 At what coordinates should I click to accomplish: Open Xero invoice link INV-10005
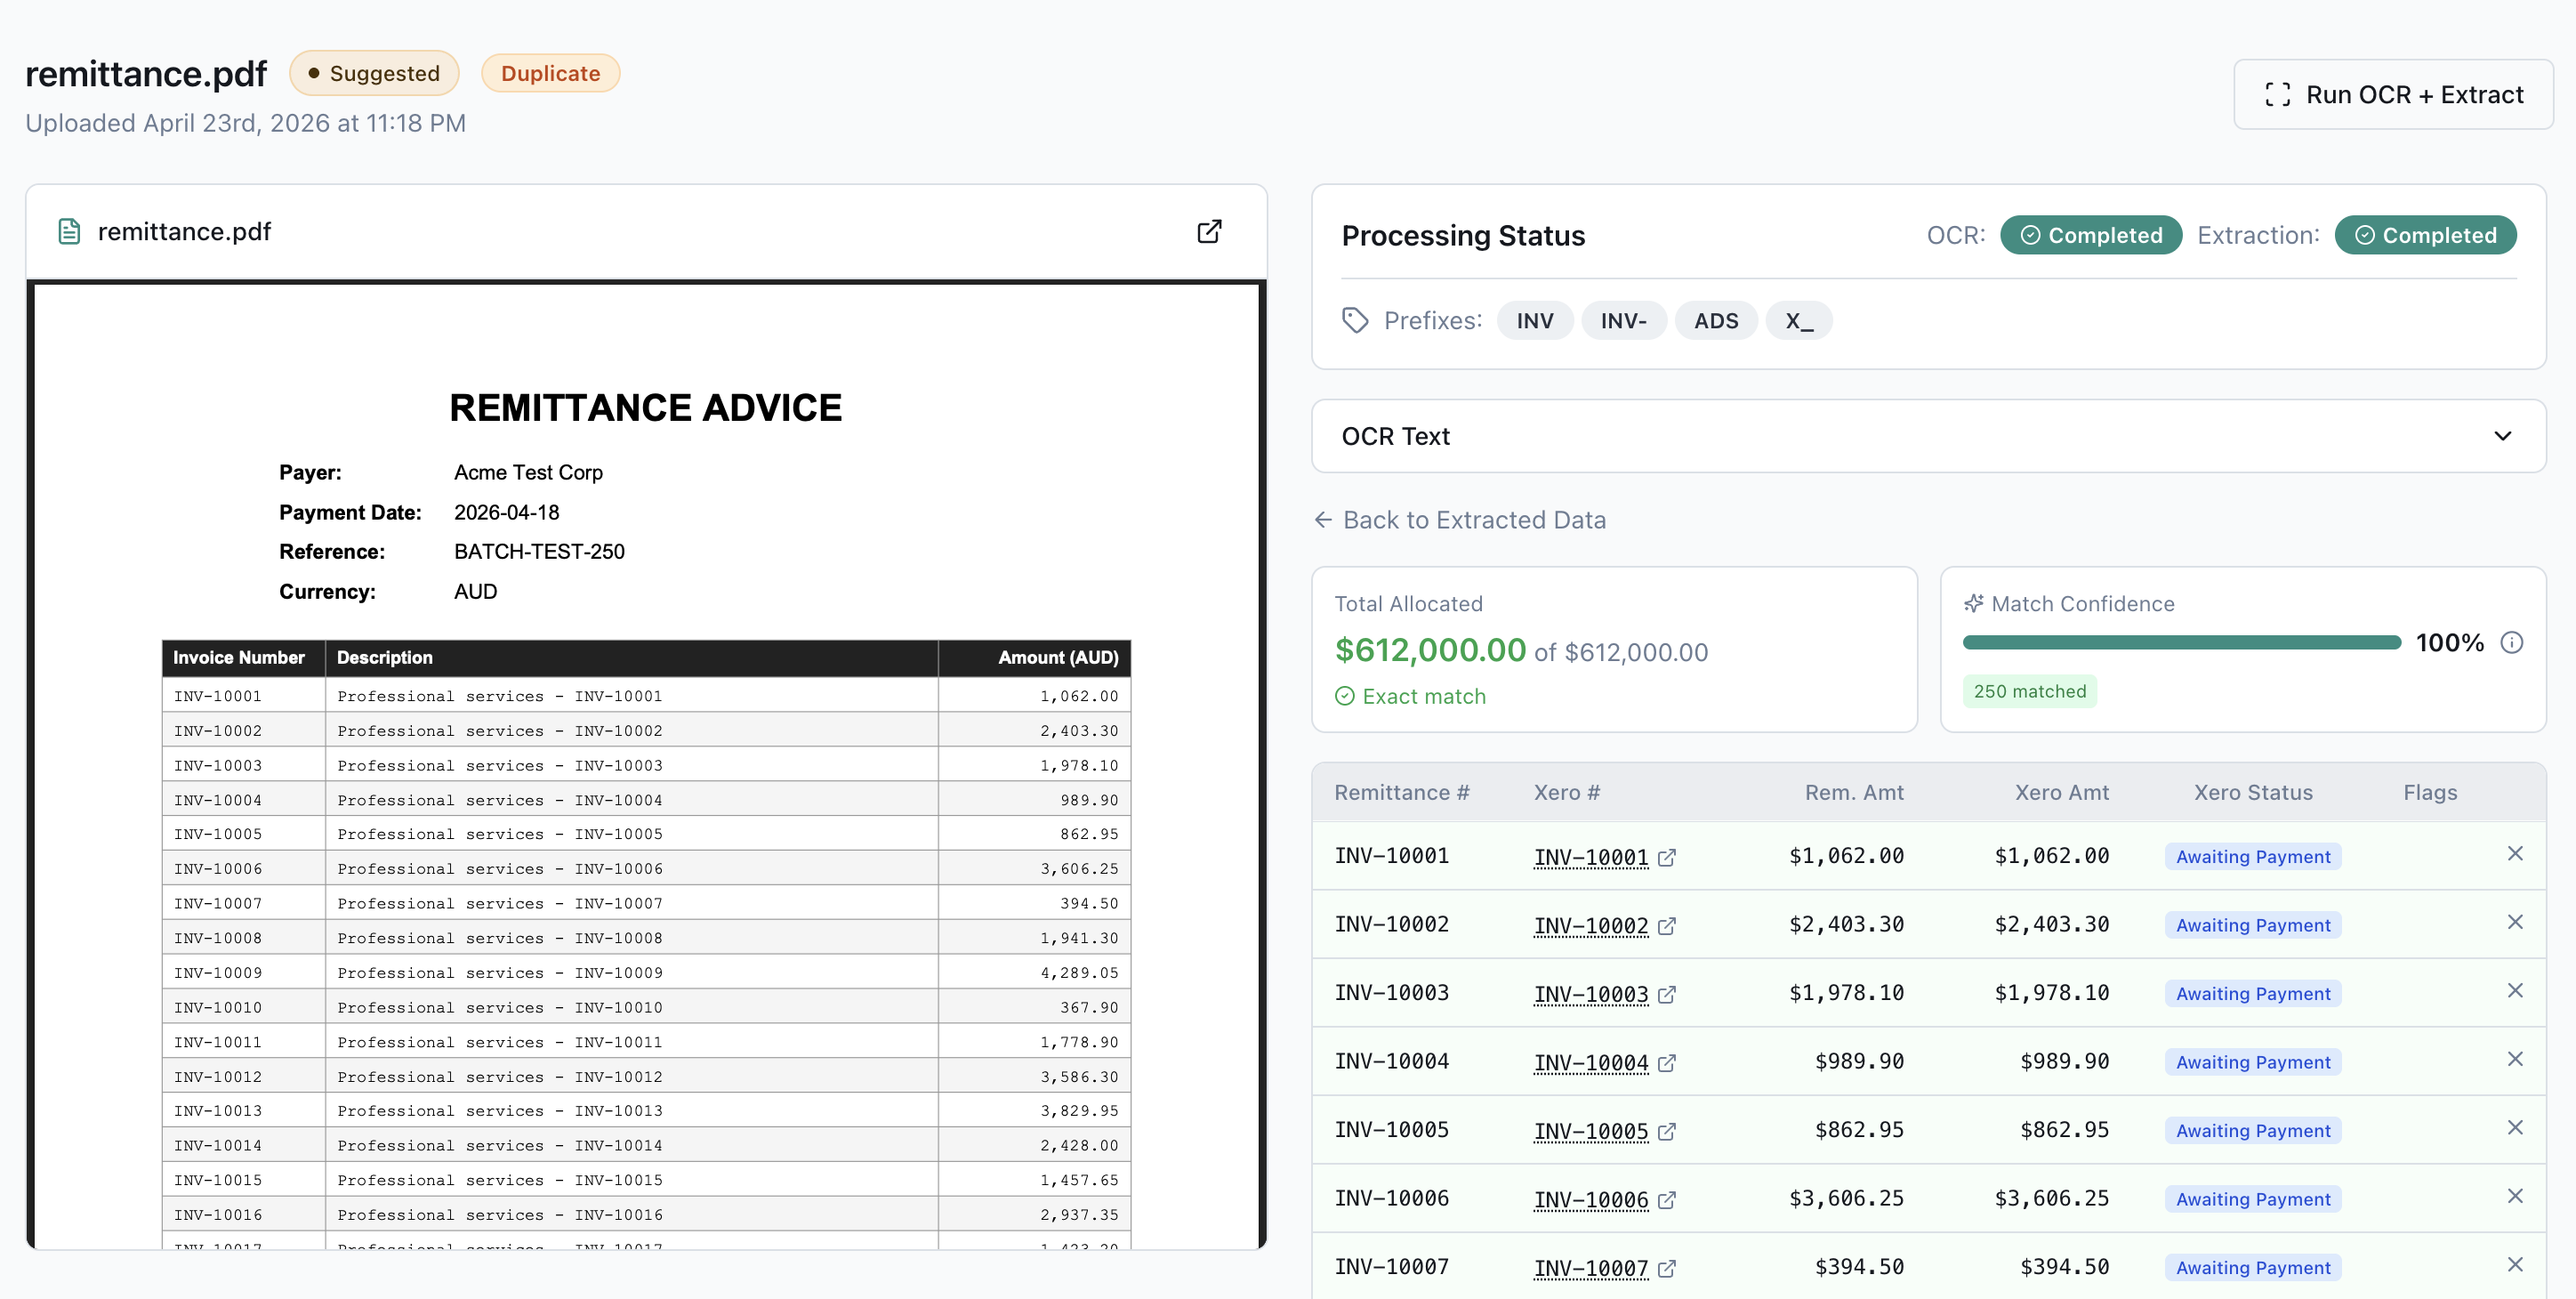(1590, 1131)
